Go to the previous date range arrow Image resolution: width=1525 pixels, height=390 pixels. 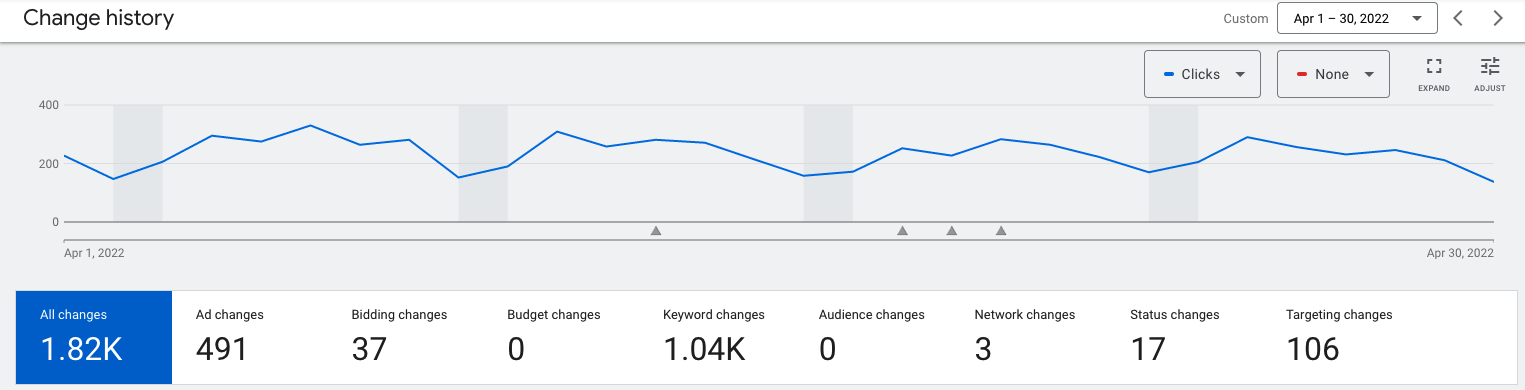pyautogui.click(x=1458, y=18)
